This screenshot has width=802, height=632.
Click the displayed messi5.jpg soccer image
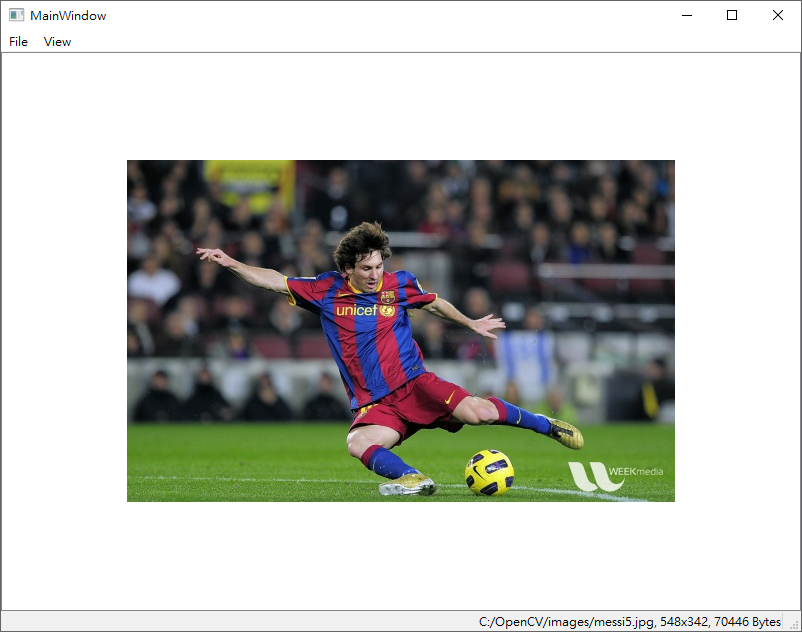[400, 331]
